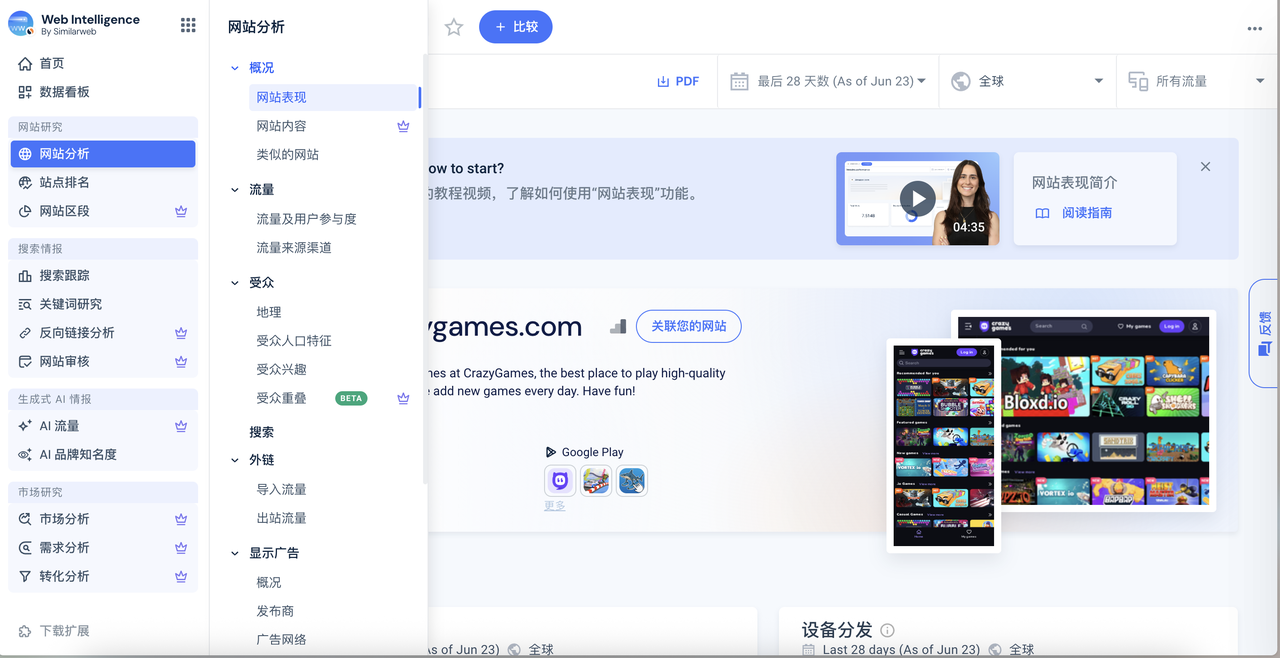The image size is (1280, 658).
Task: Open the three-dot more options menu
Action: point(1254,28)
